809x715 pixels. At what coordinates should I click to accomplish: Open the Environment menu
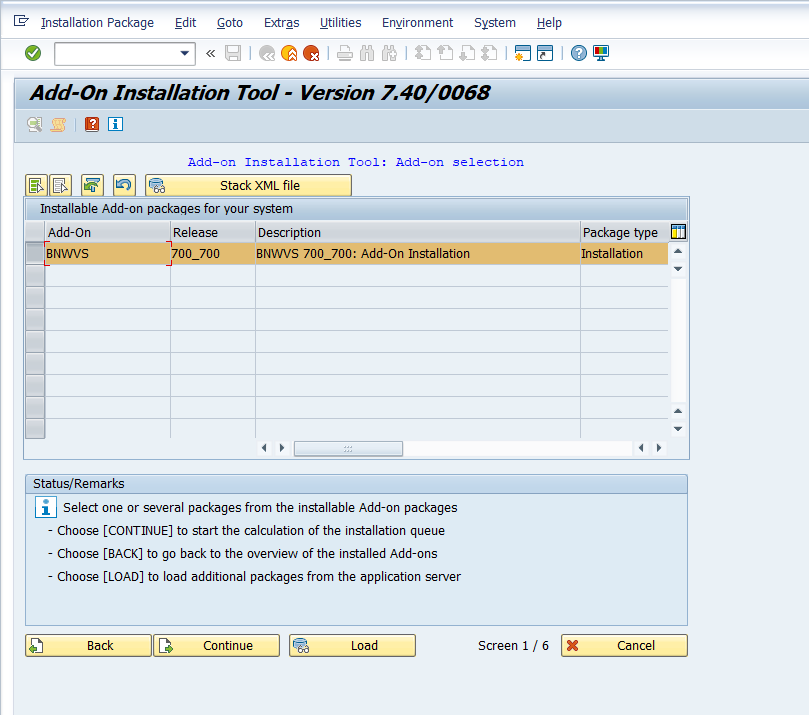pyautogui.click(x=417, y=22)
